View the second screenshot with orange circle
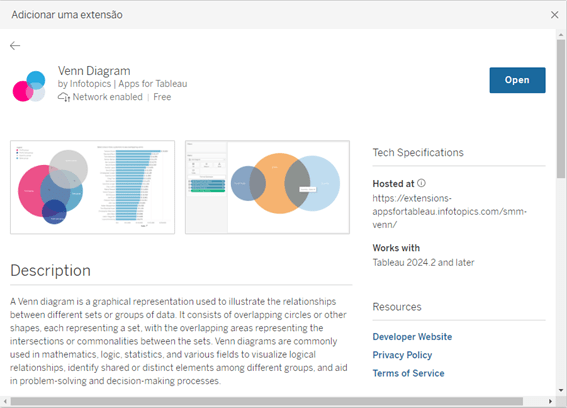 pyautogui.click(x=267, y=187)
